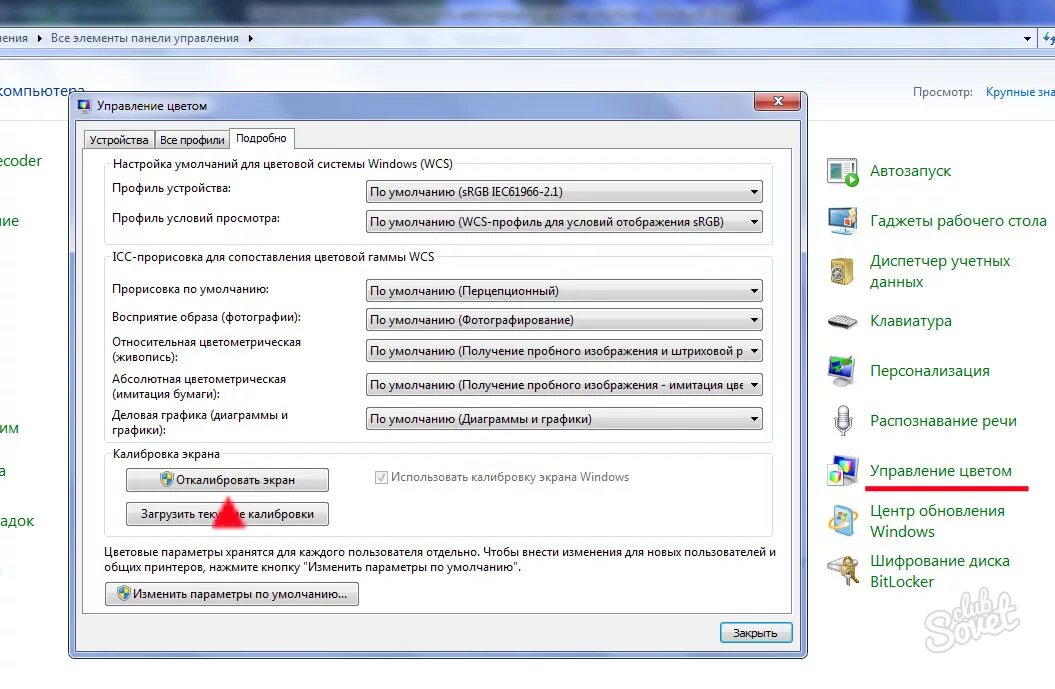
Task: Open the Распознавание речи microphone icon
Action: pyautogui.click(x=843, y=421)
